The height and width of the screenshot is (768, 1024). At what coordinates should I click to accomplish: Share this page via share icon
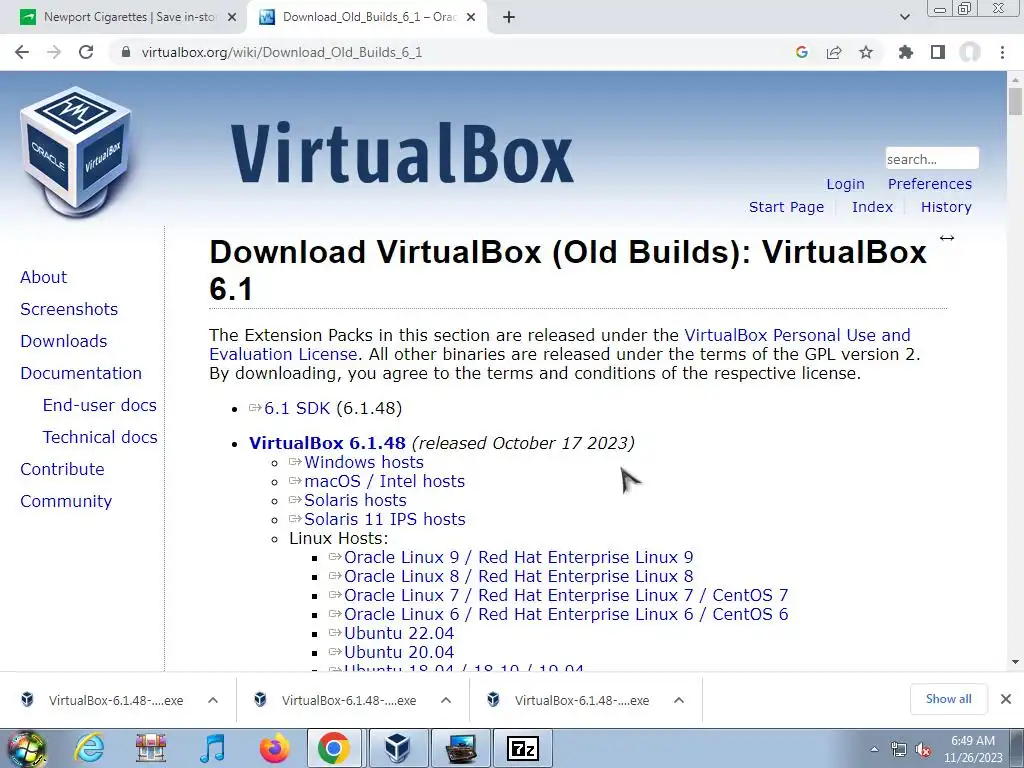[x=834, y=52]
